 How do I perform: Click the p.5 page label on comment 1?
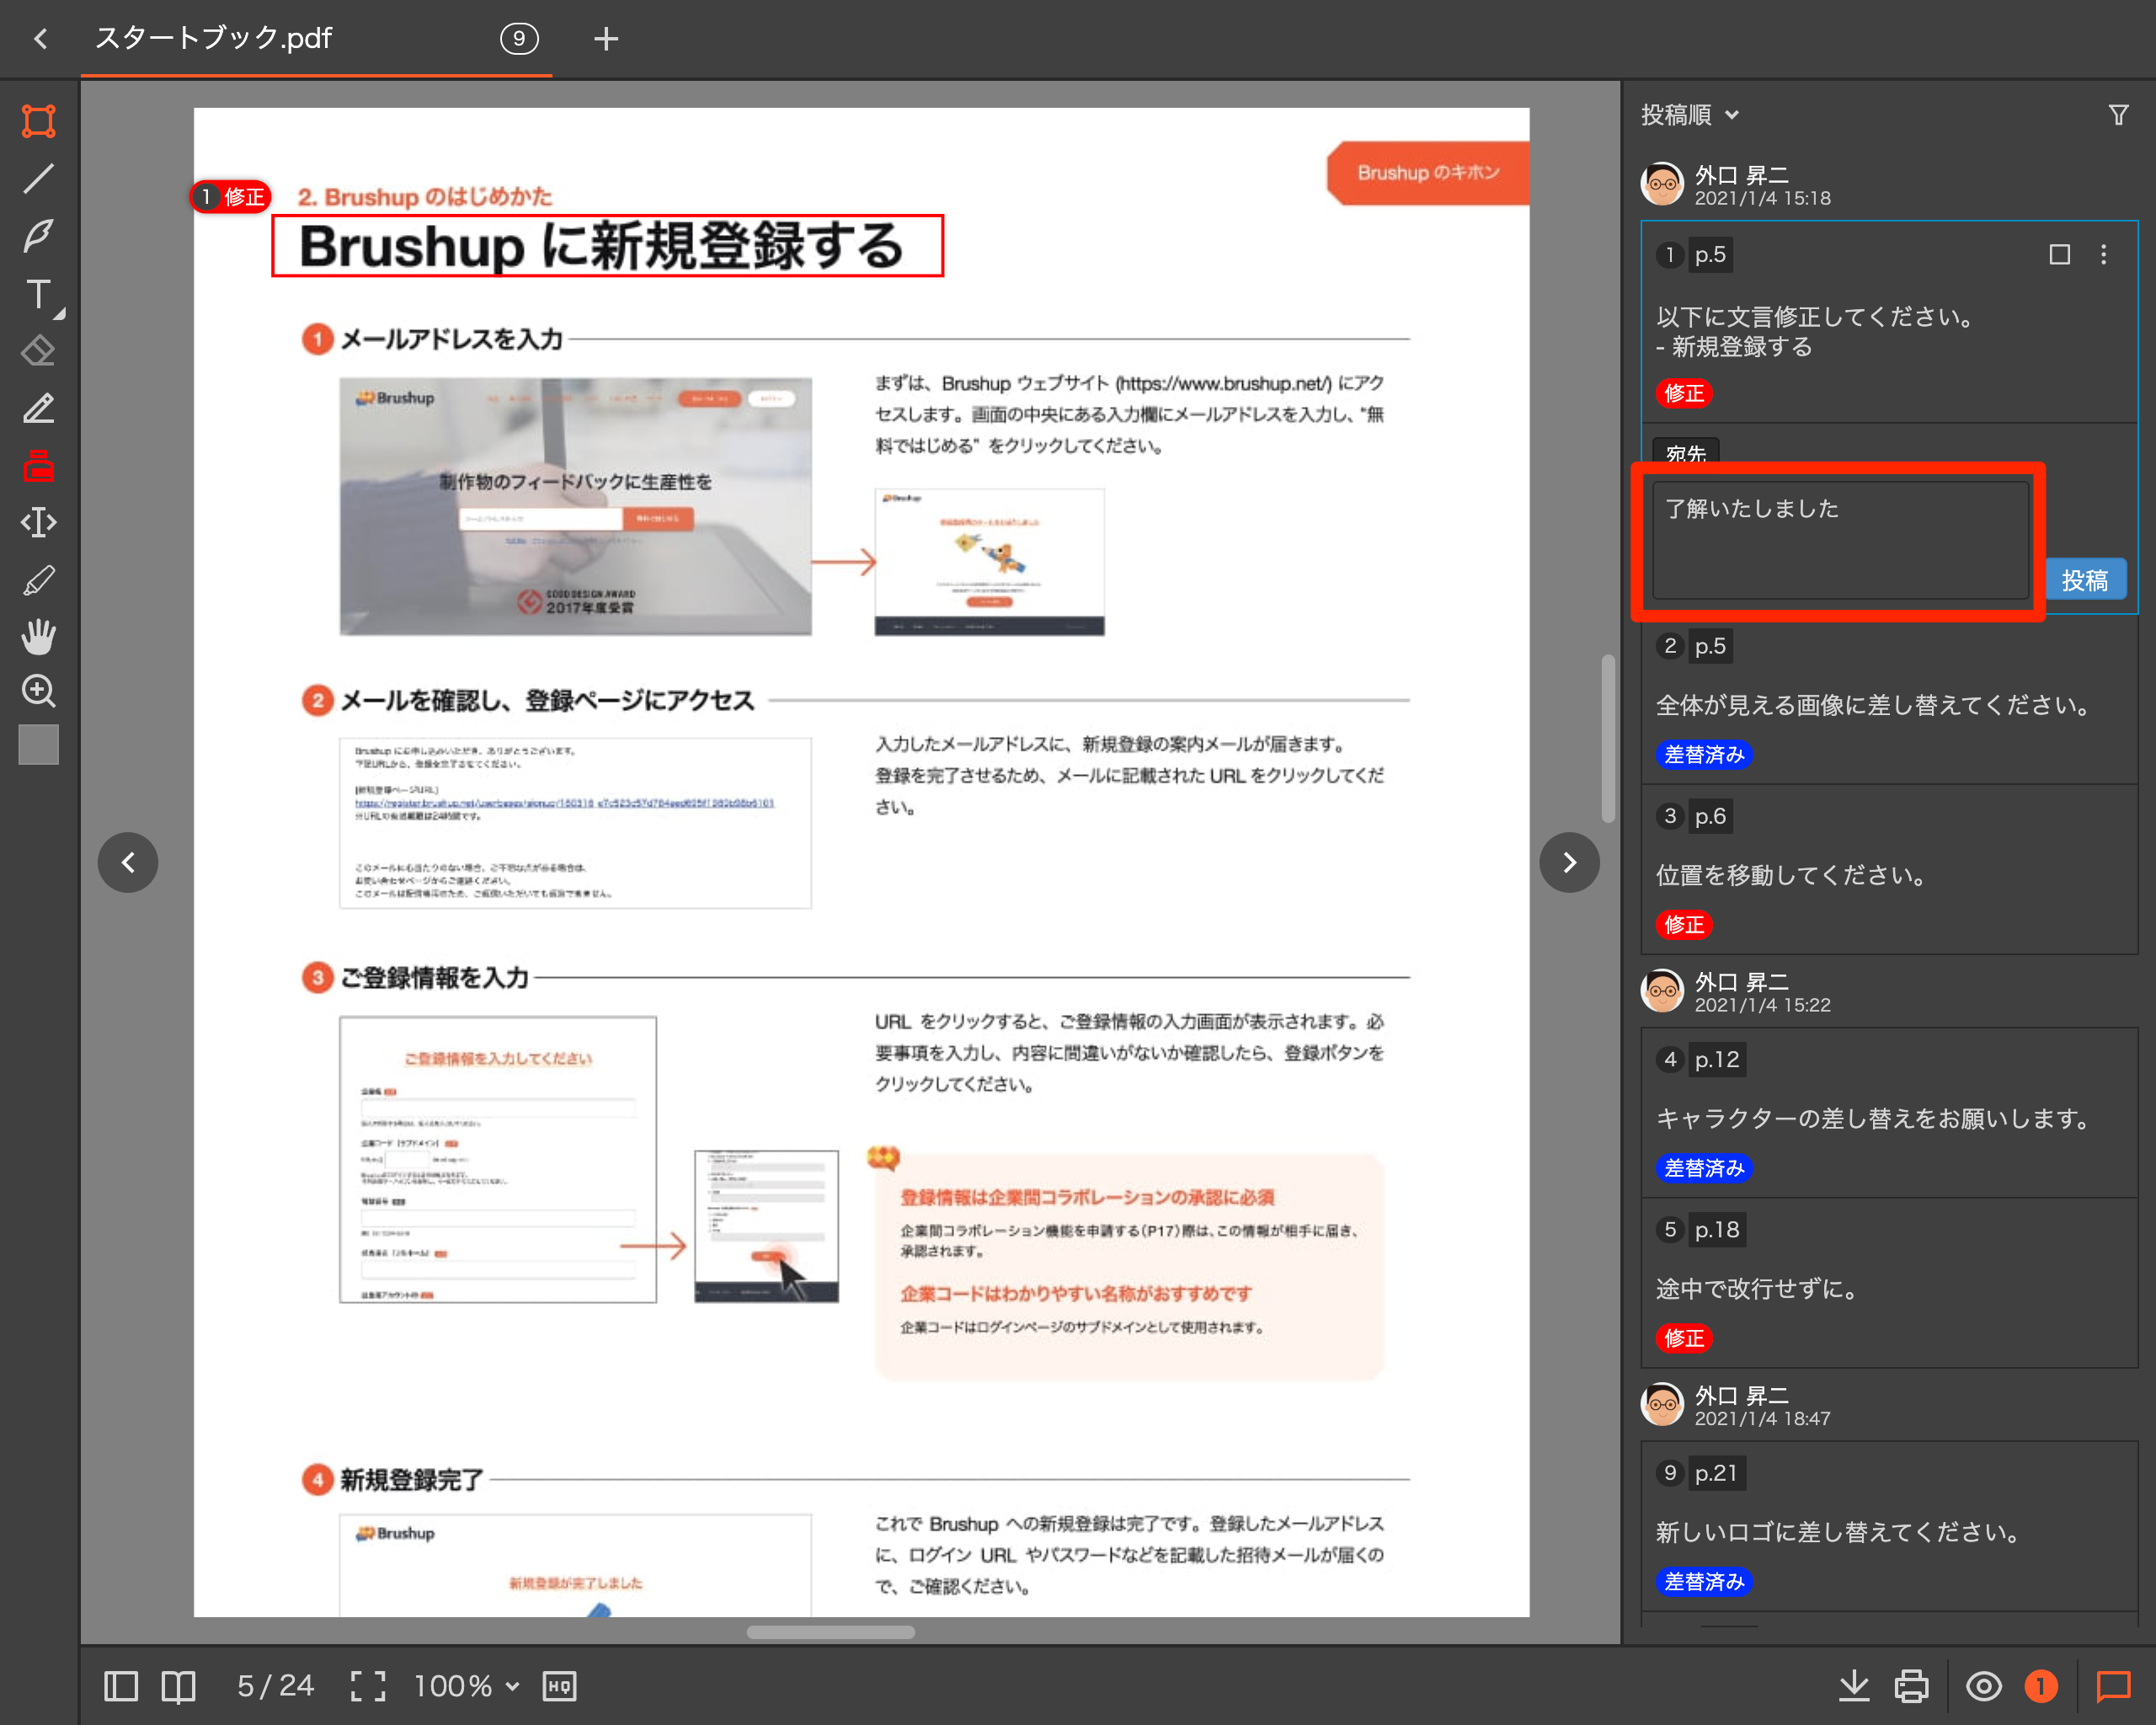tap(1710, 255)
